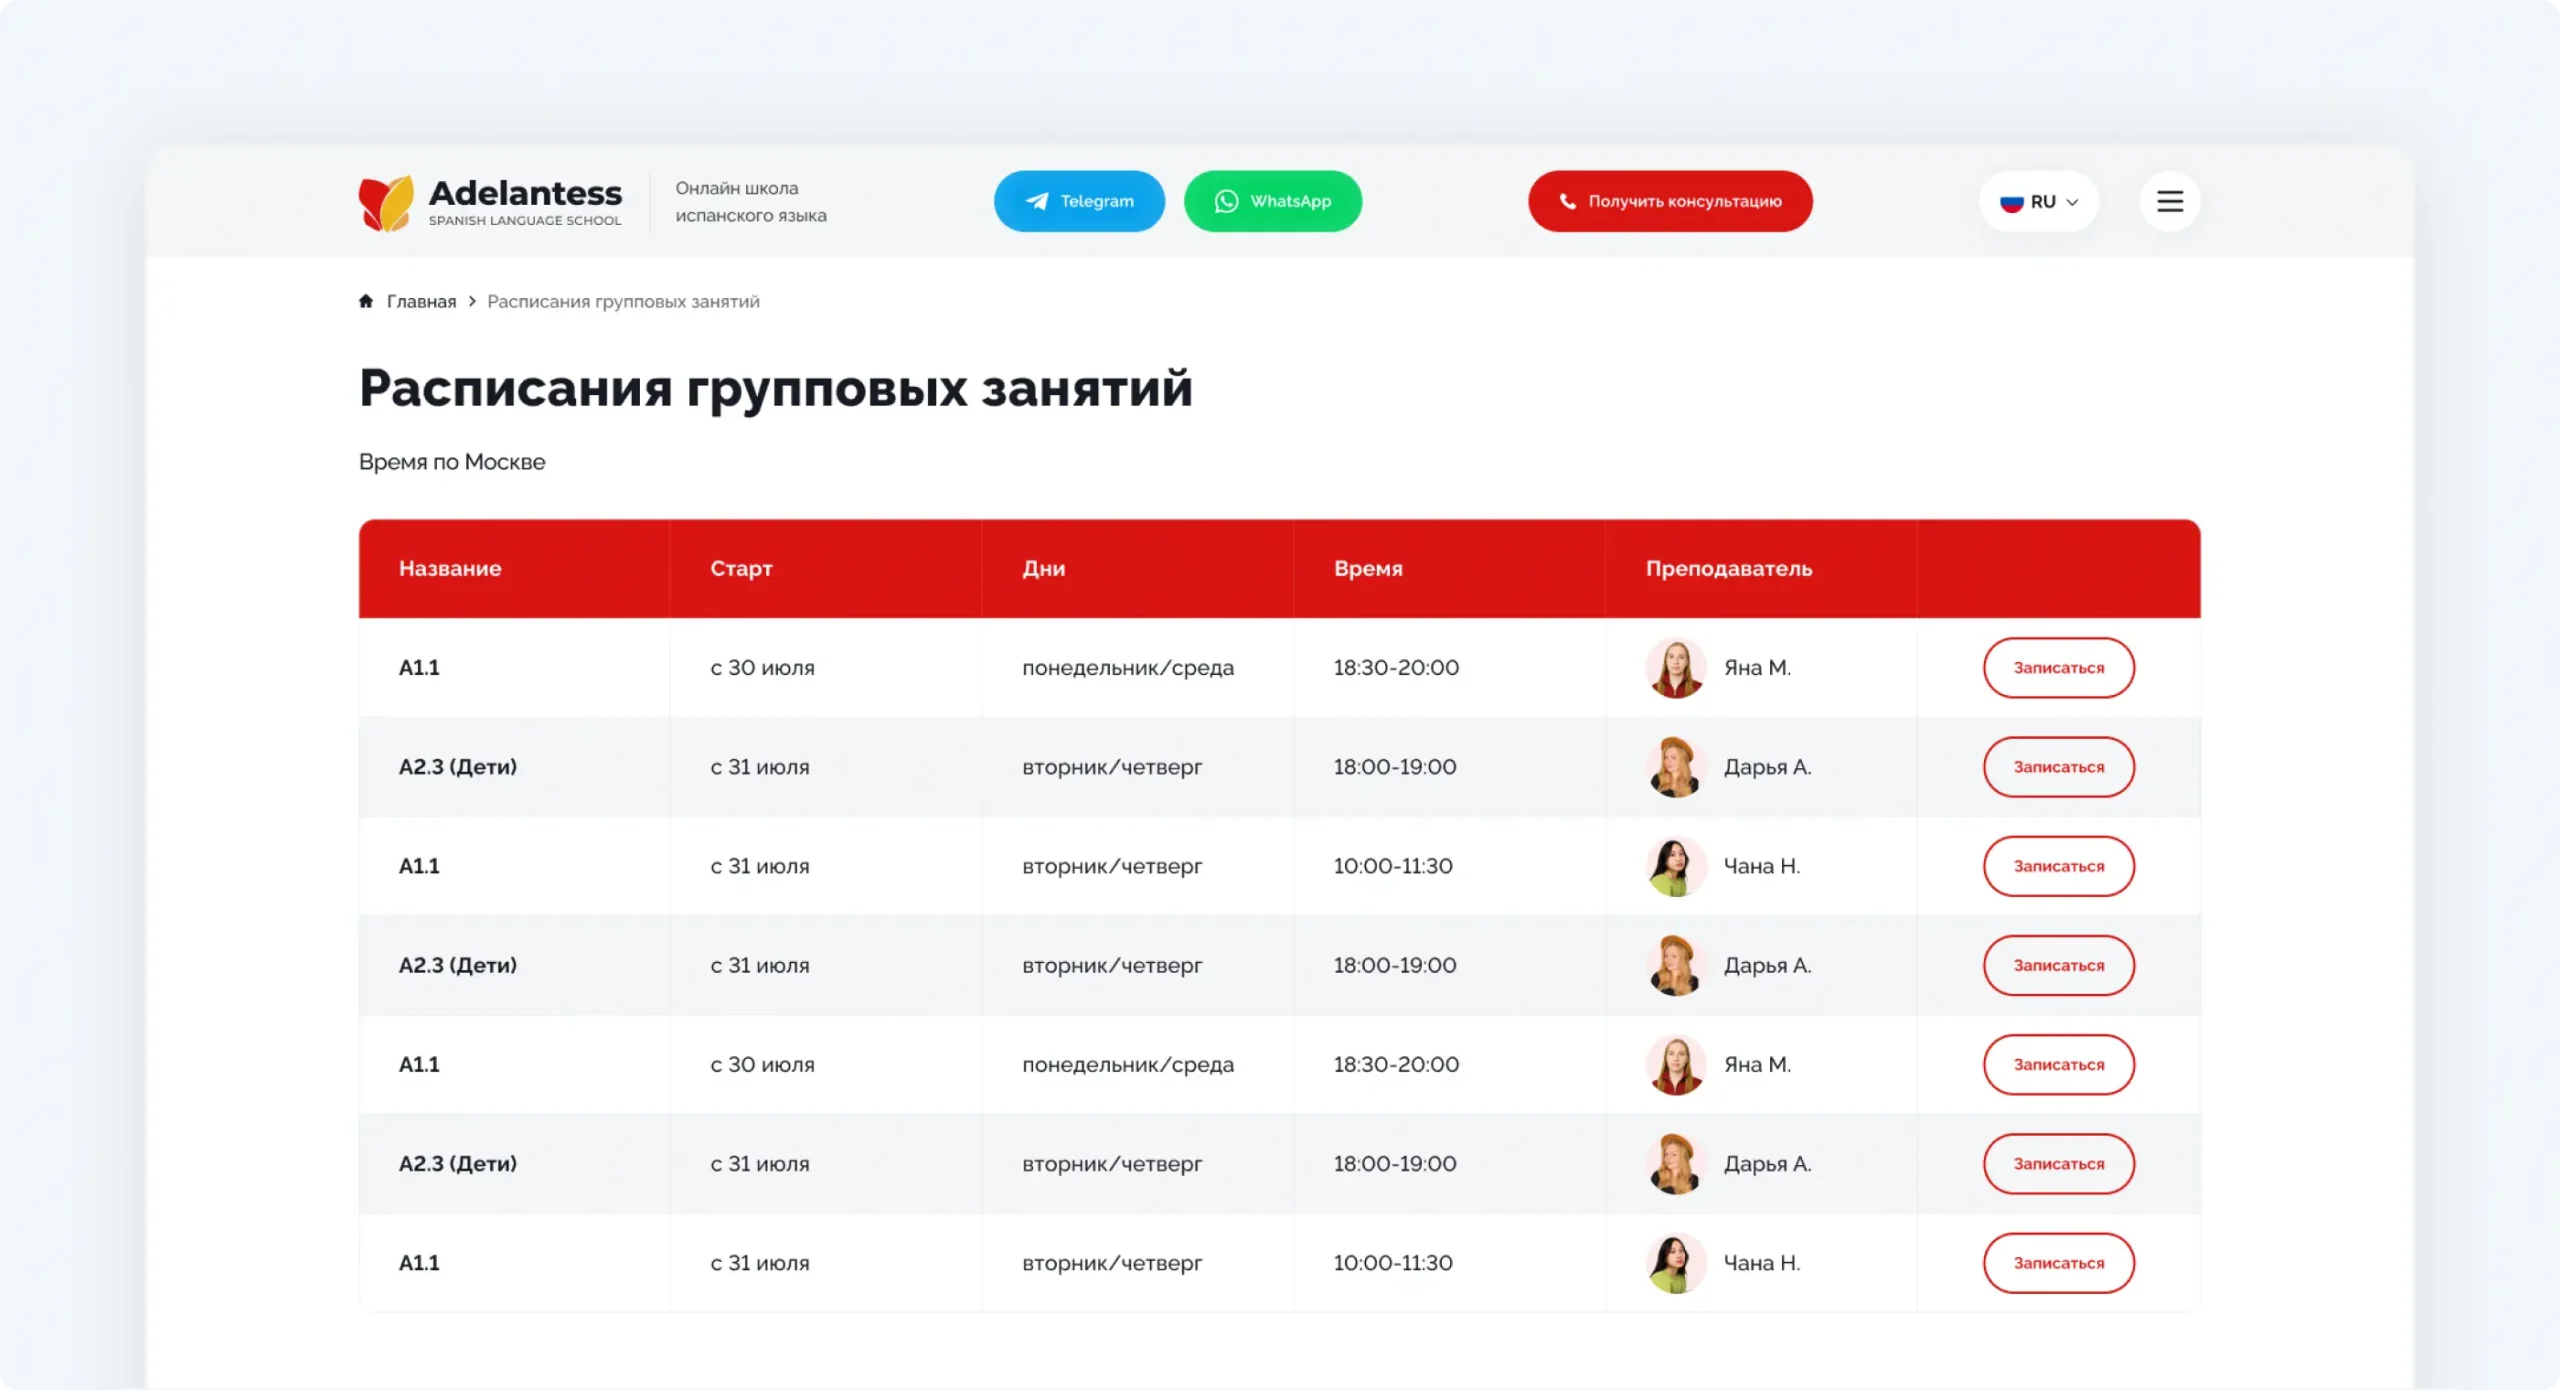
Task: Click the phone icon on the consultation button
Action: coord(1568,201)
